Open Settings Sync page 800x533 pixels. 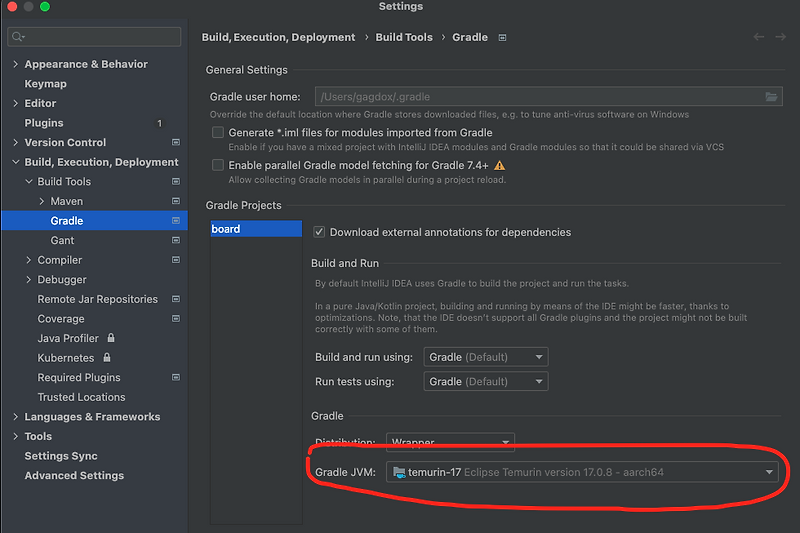(x=61, y=456)
